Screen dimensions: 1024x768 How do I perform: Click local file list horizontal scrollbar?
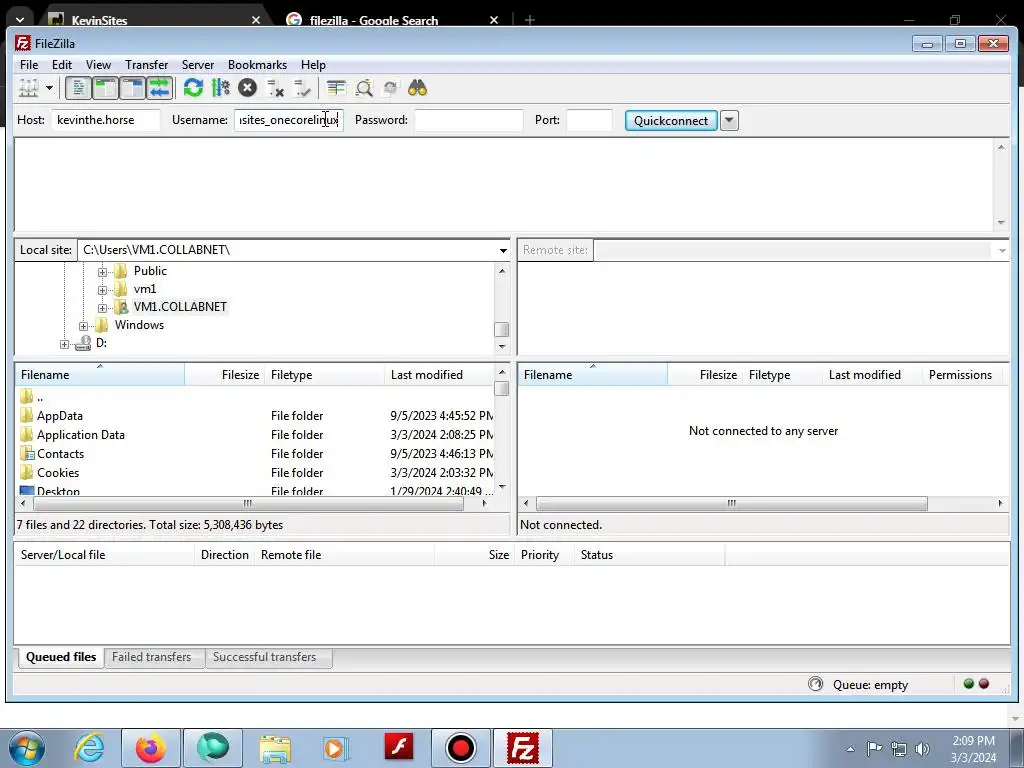click(249, 504)
